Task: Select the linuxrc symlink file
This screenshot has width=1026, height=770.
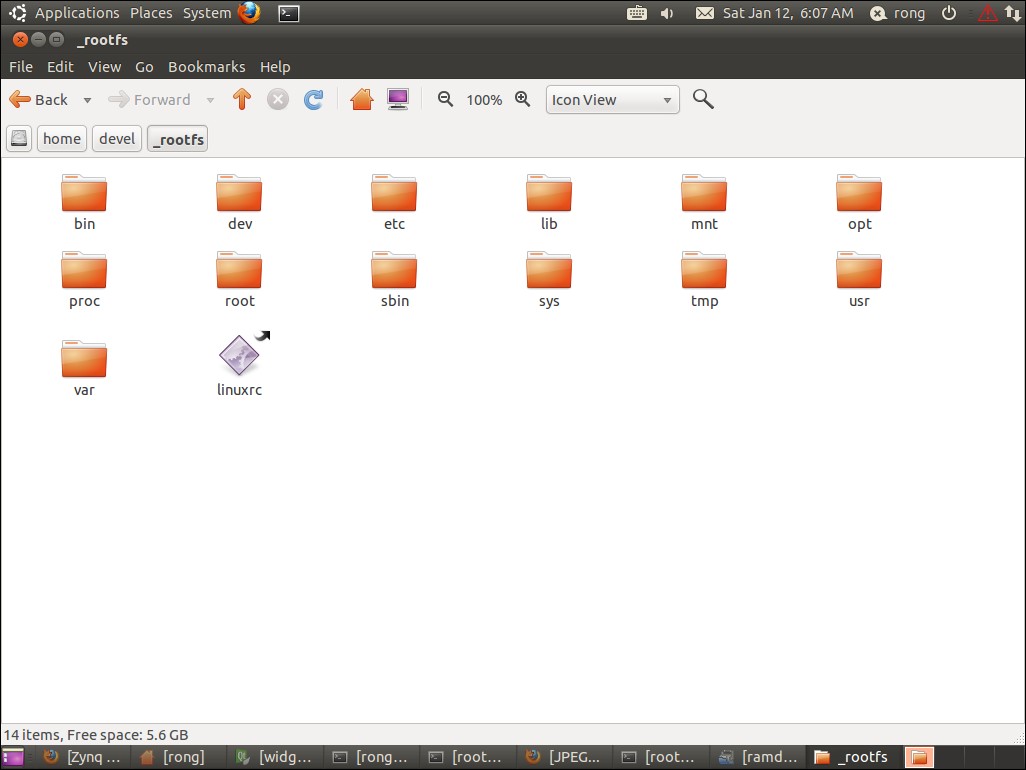Action: tap(239, 364)
